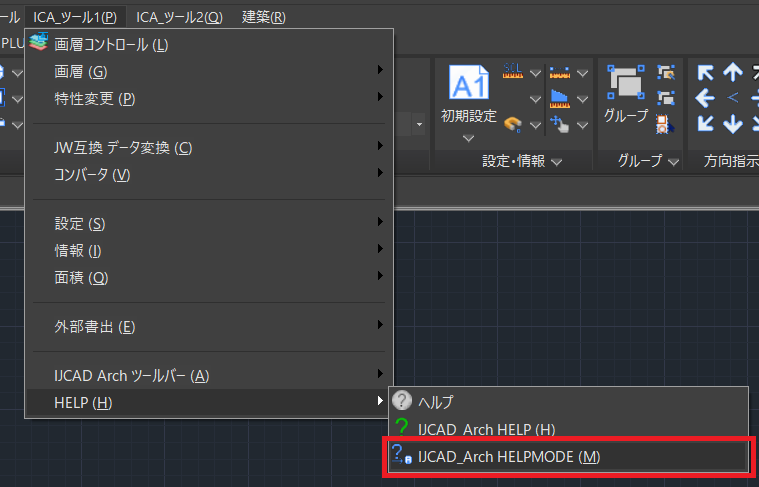Click the large グループ group objects icon

coord(625,82)
